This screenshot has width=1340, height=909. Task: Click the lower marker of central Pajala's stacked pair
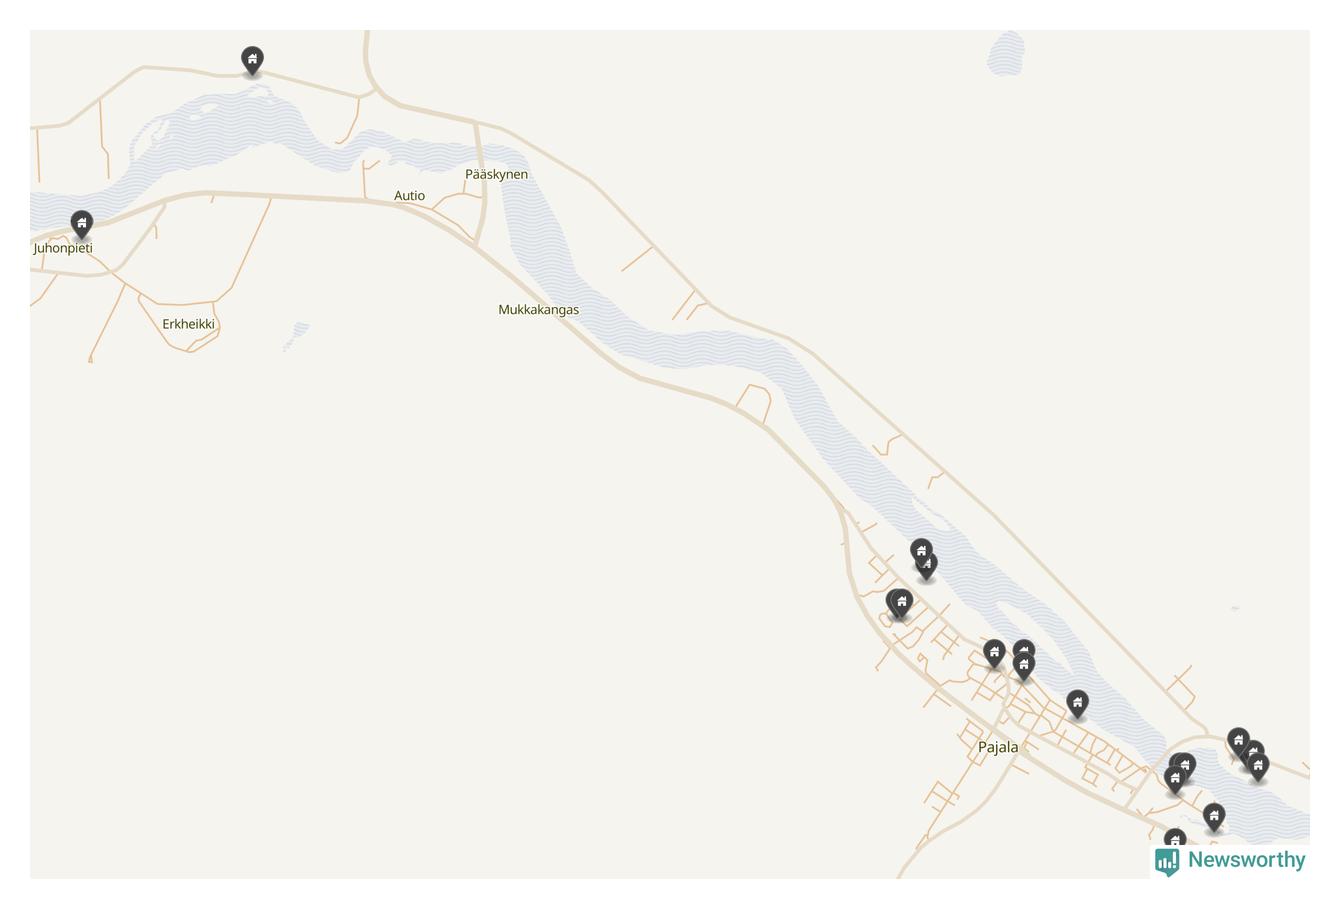(1023, 665)
